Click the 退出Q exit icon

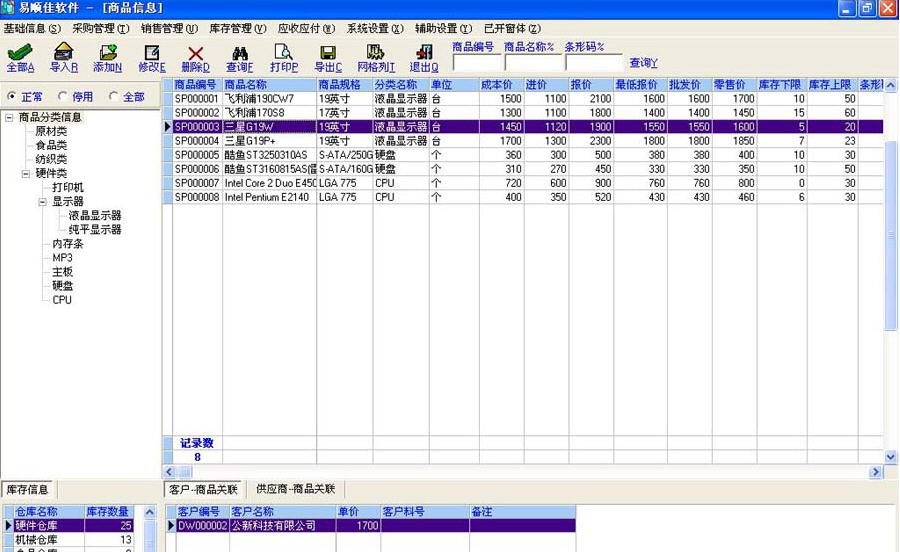[424, 52]
